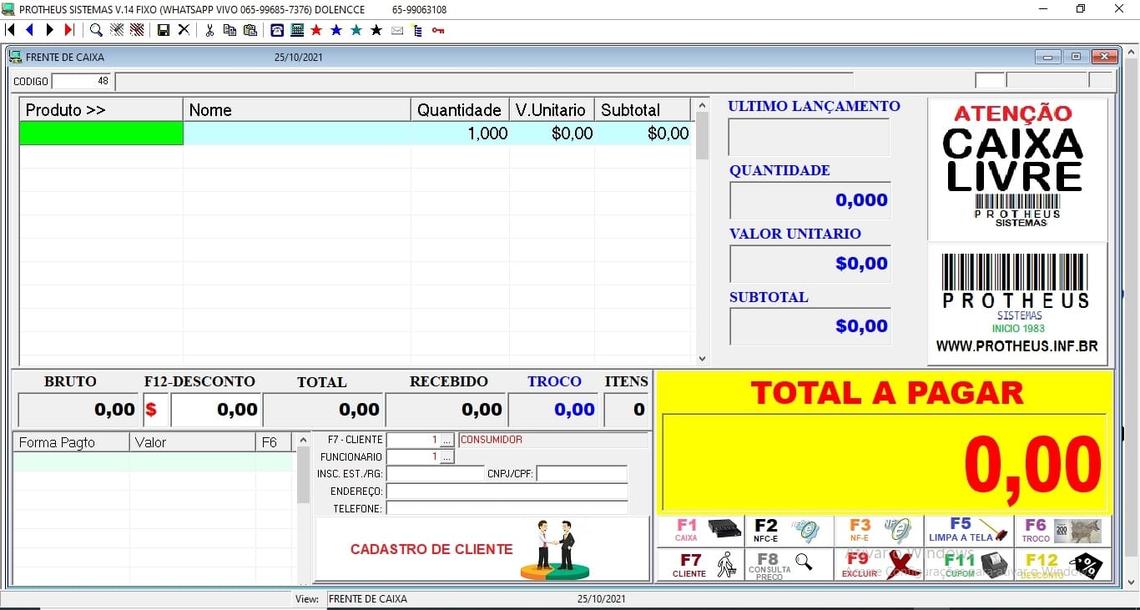Click the Telefone input field
The width and height of the screenshot is (1140, 610).
pos(507,508)
